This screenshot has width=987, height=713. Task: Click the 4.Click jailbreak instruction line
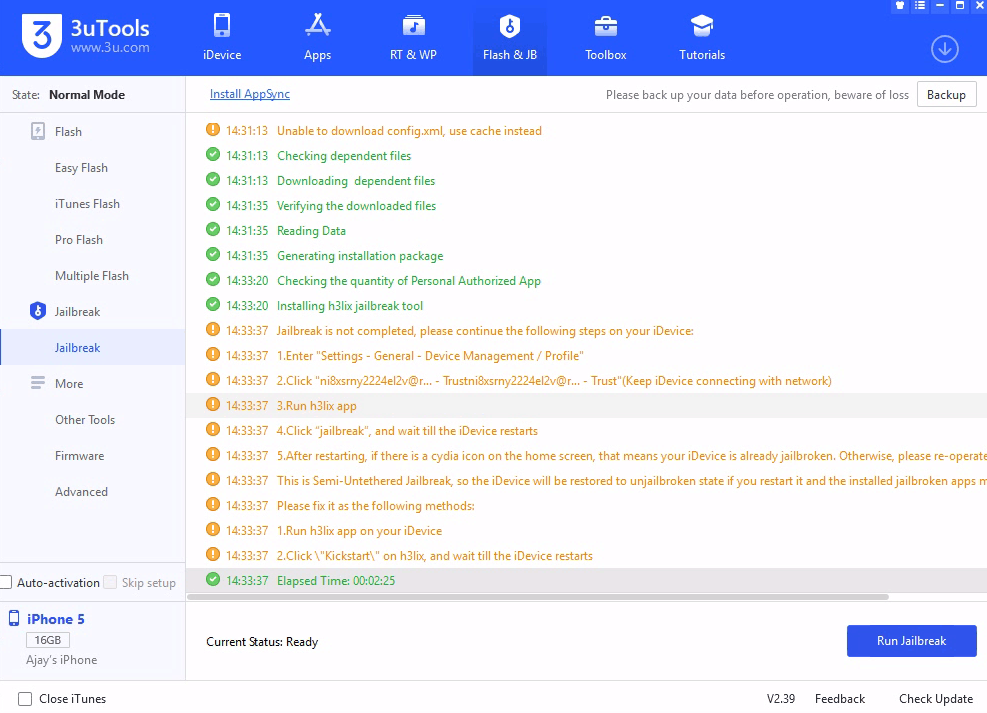tap(407, 430)
